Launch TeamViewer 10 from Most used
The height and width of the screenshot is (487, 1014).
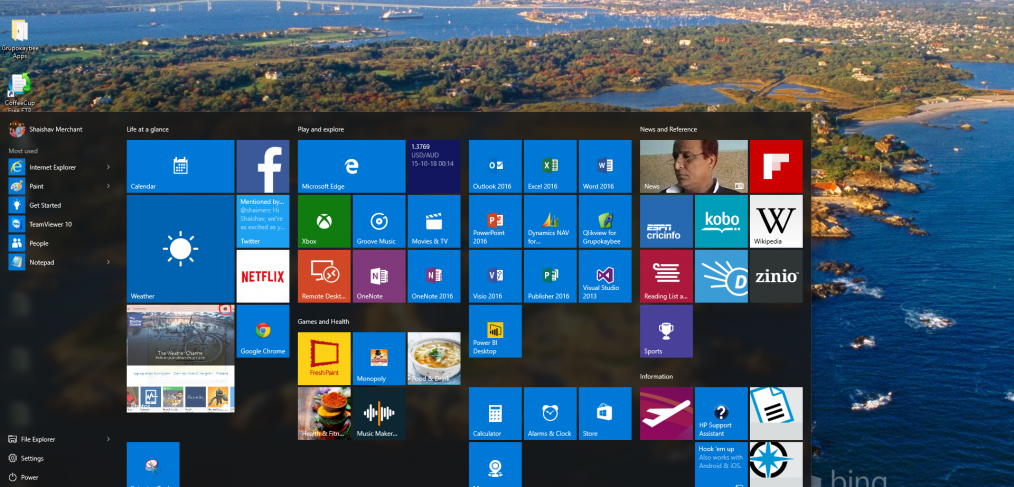59,224
